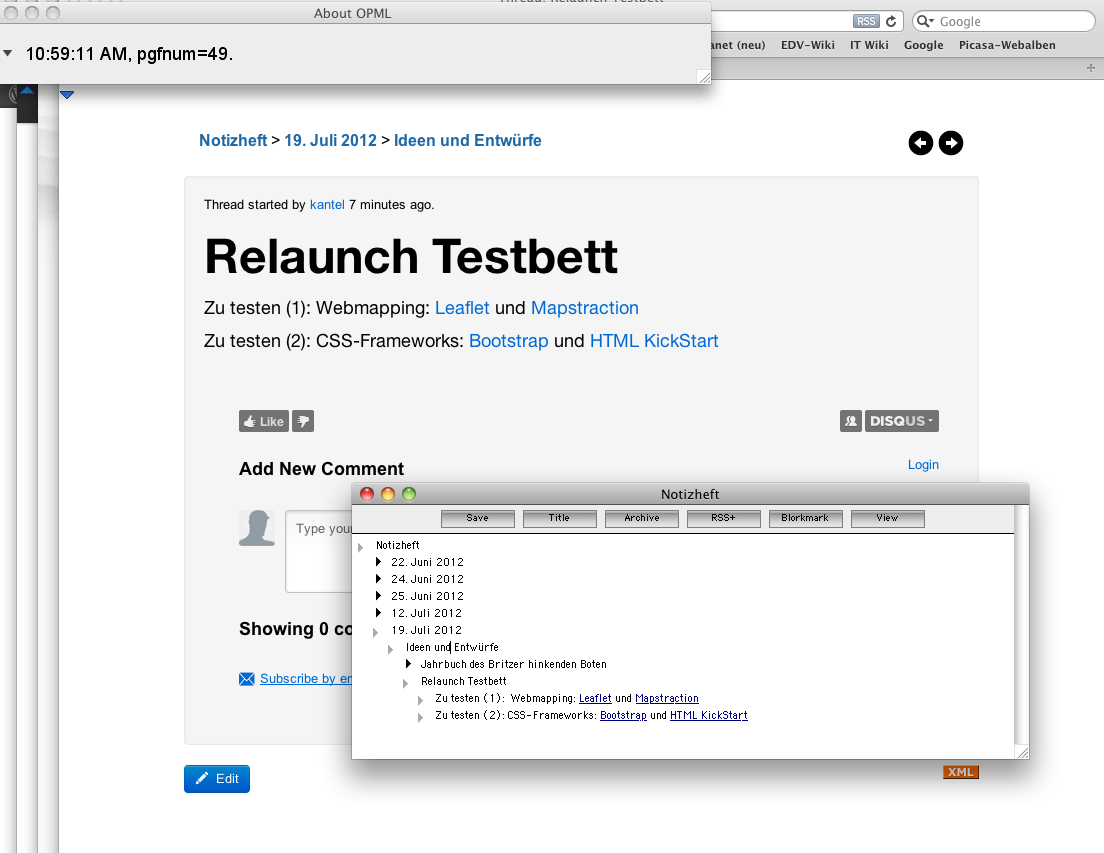Select the 'Relaunch Testbett' outline text
This screenshot has height=853, width=1104.
[463, 681]
